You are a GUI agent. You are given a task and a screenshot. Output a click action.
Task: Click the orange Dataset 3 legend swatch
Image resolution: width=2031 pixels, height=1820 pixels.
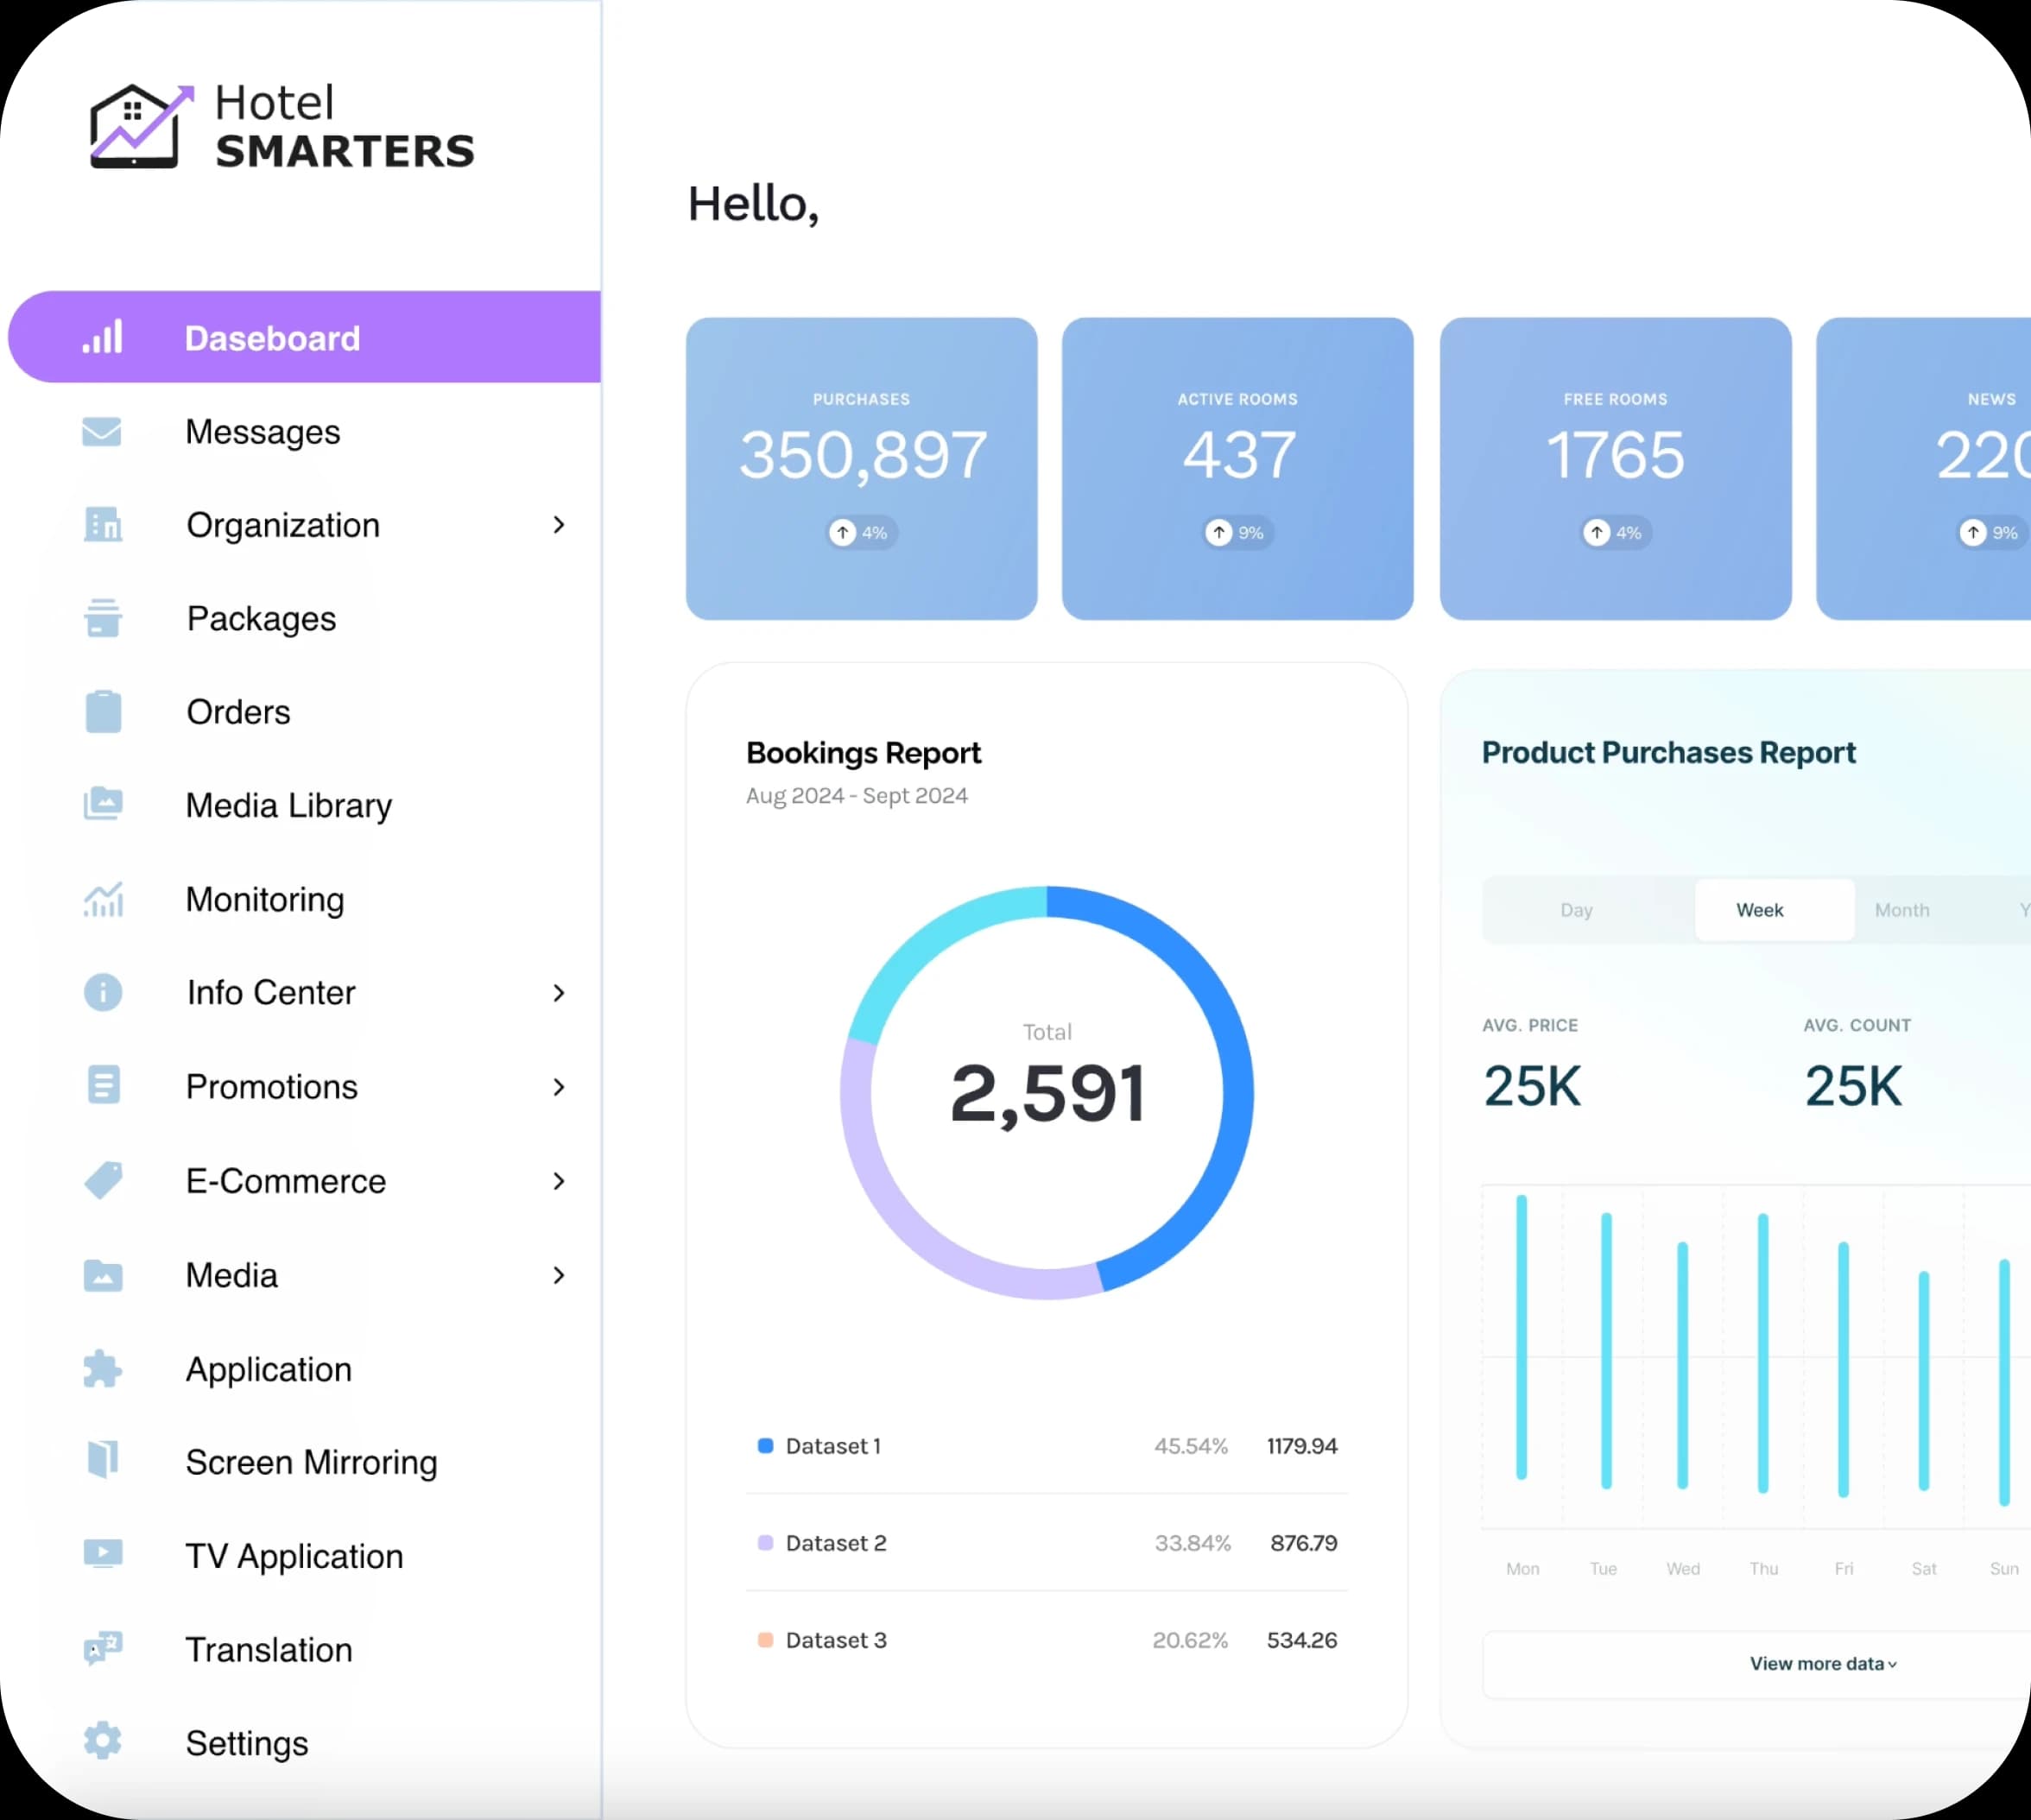(765, 1640)
